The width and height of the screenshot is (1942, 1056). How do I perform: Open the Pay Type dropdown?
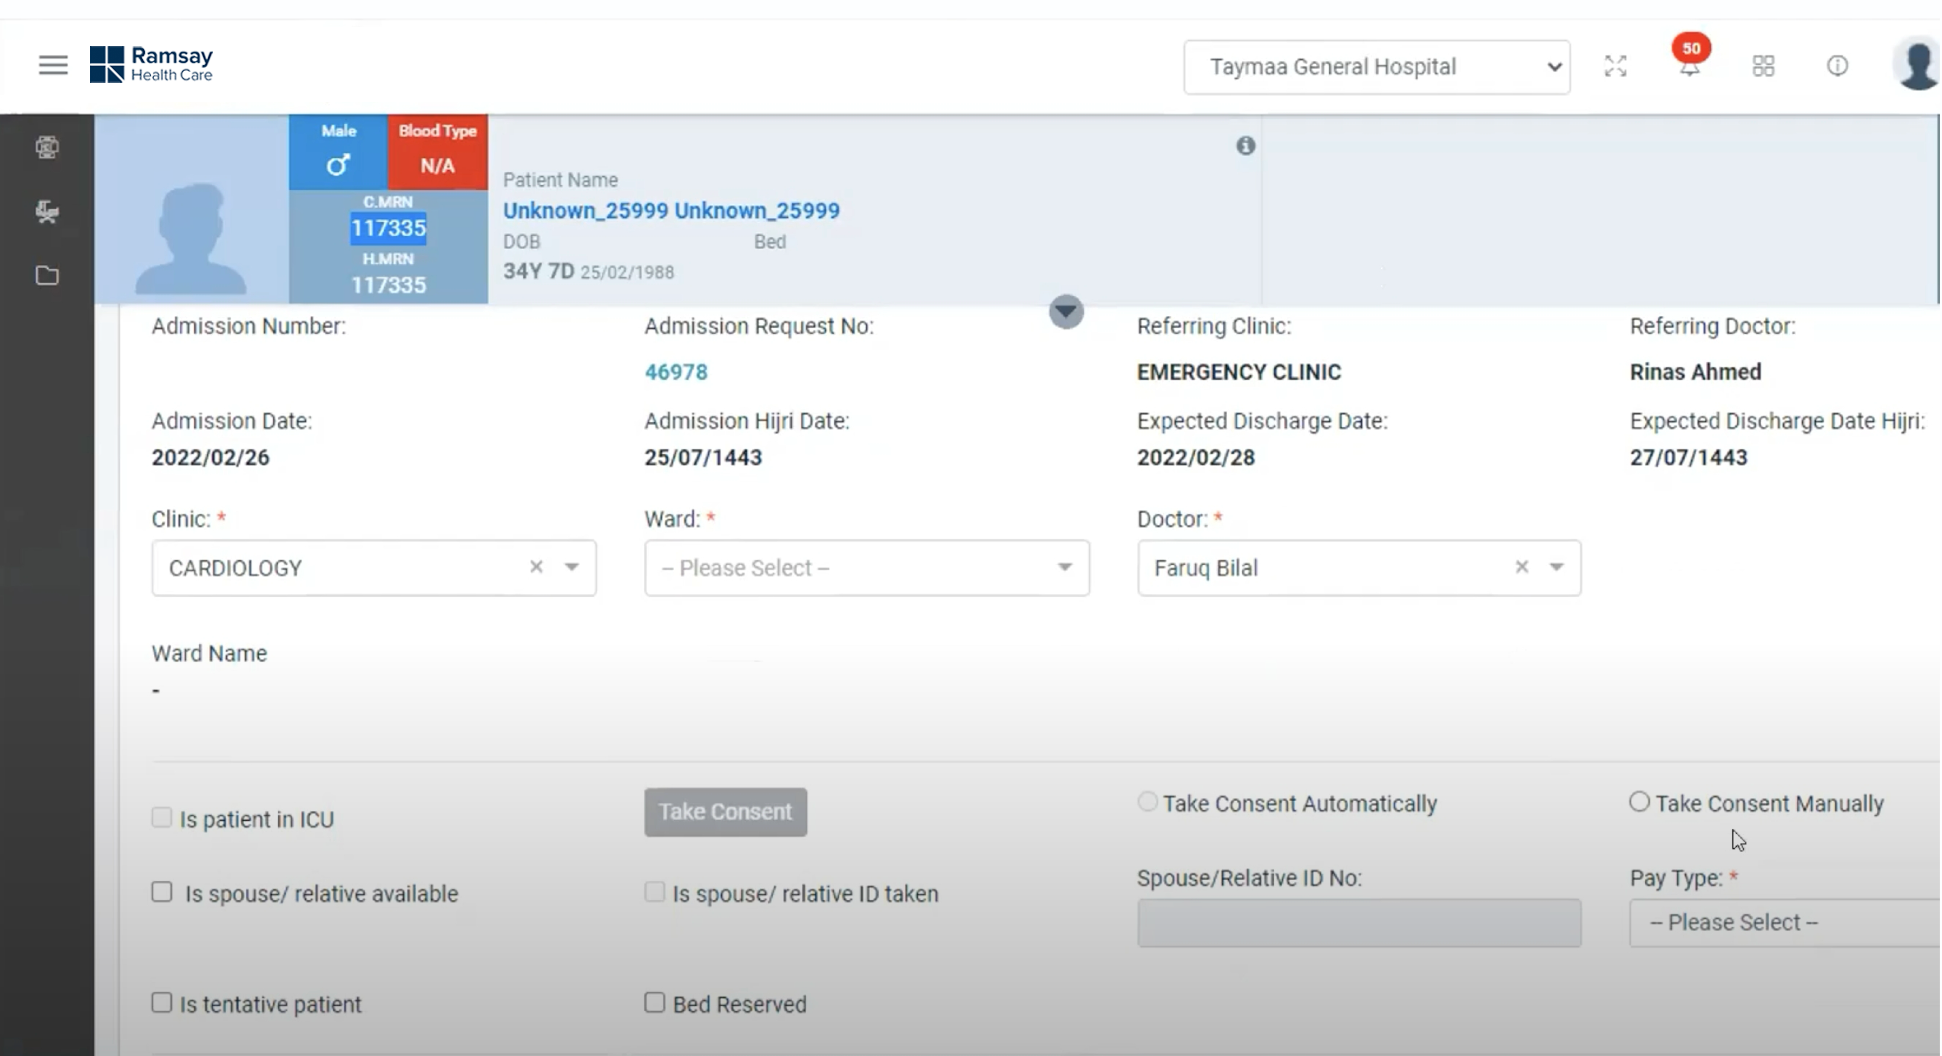click(1784, 923)
